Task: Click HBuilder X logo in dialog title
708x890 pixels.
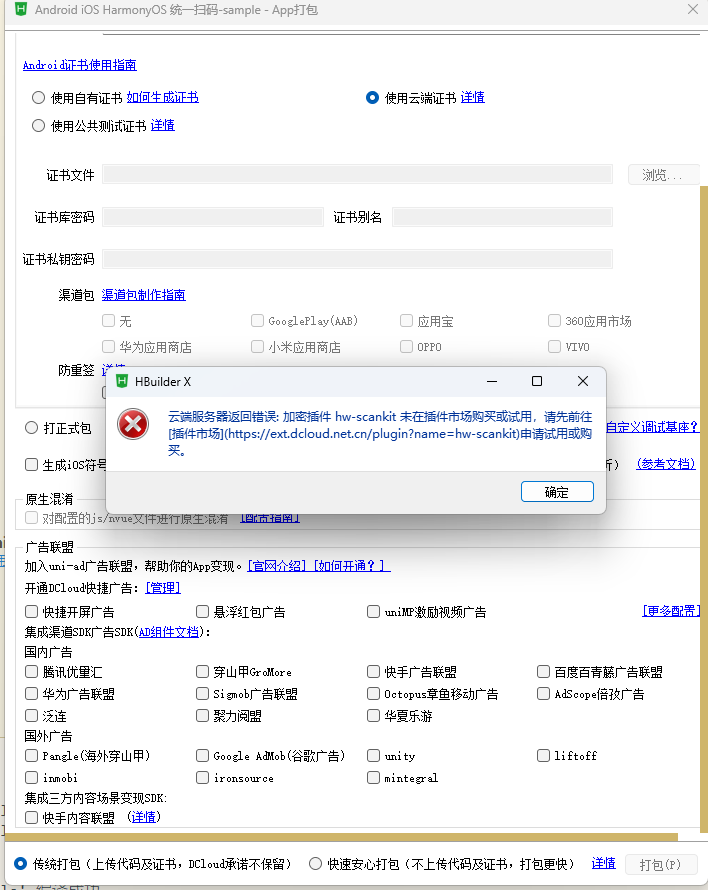Action: (x=122, y=381)
